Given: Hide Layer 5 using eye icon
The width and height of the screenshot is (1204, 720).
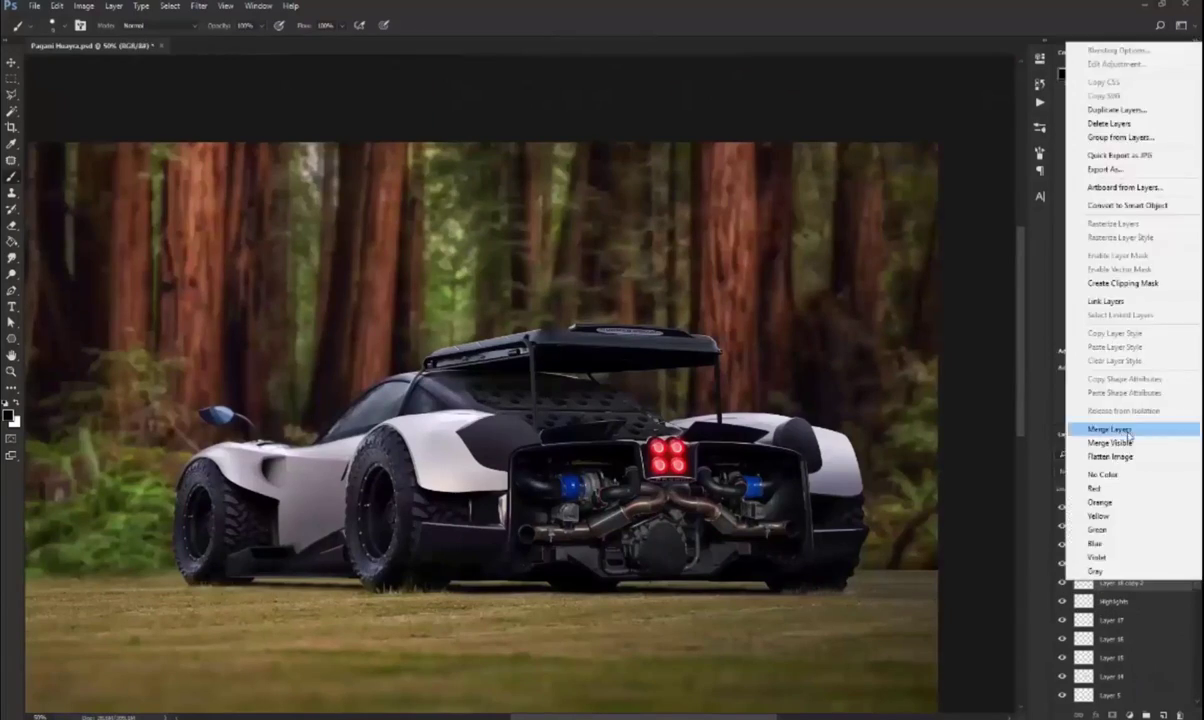Looking at the screenshot, I should (x=1062, y=695).
